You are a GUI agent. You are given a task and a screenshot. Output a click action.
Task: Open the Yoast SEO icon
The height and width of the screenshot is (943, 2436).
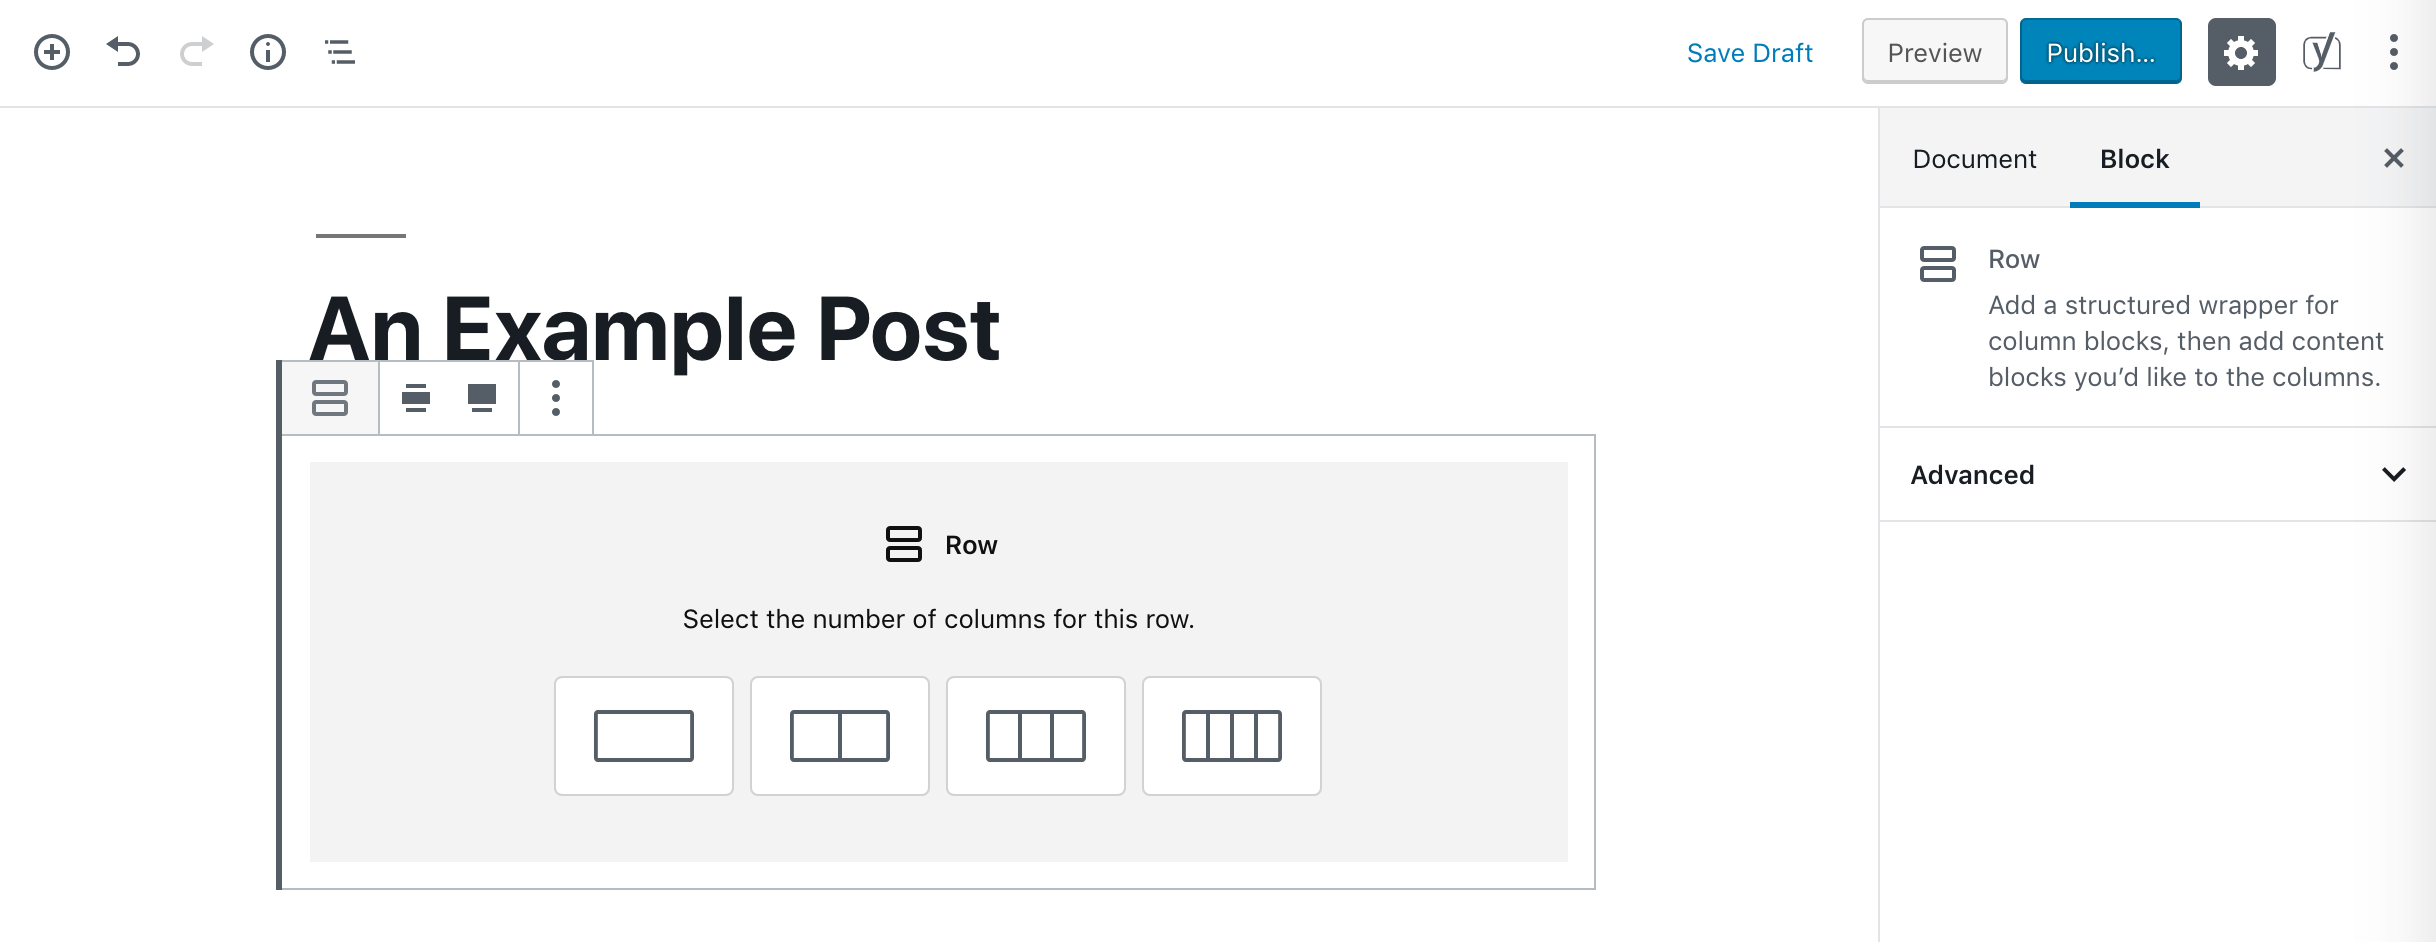pyautogui.click(x=2322, y=52)
